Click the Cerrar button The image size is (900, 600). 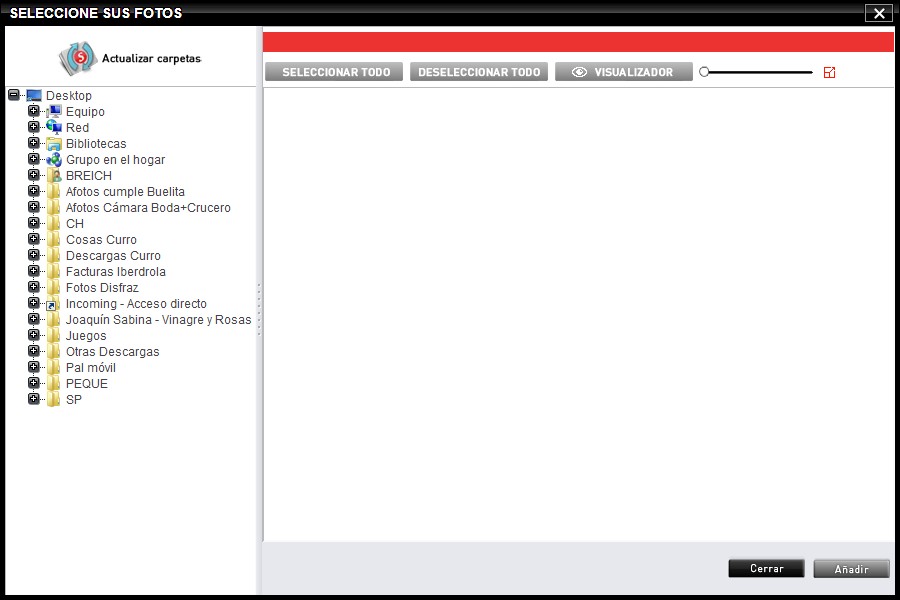(x=766, y=568)
